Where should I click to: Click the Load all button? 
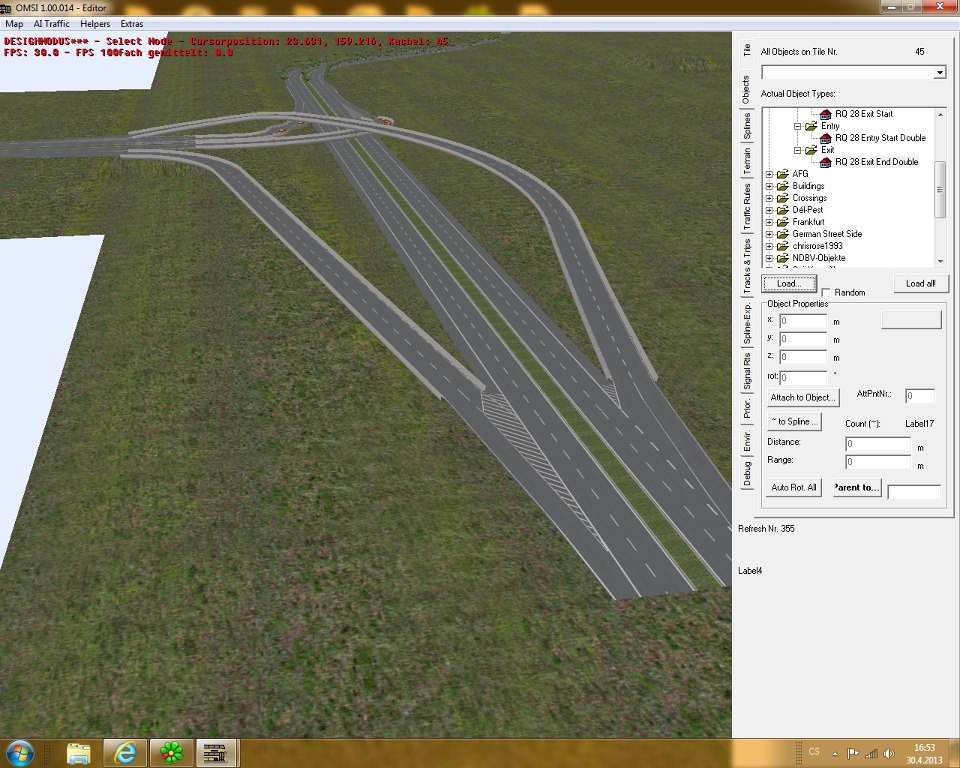pos(920,284)
